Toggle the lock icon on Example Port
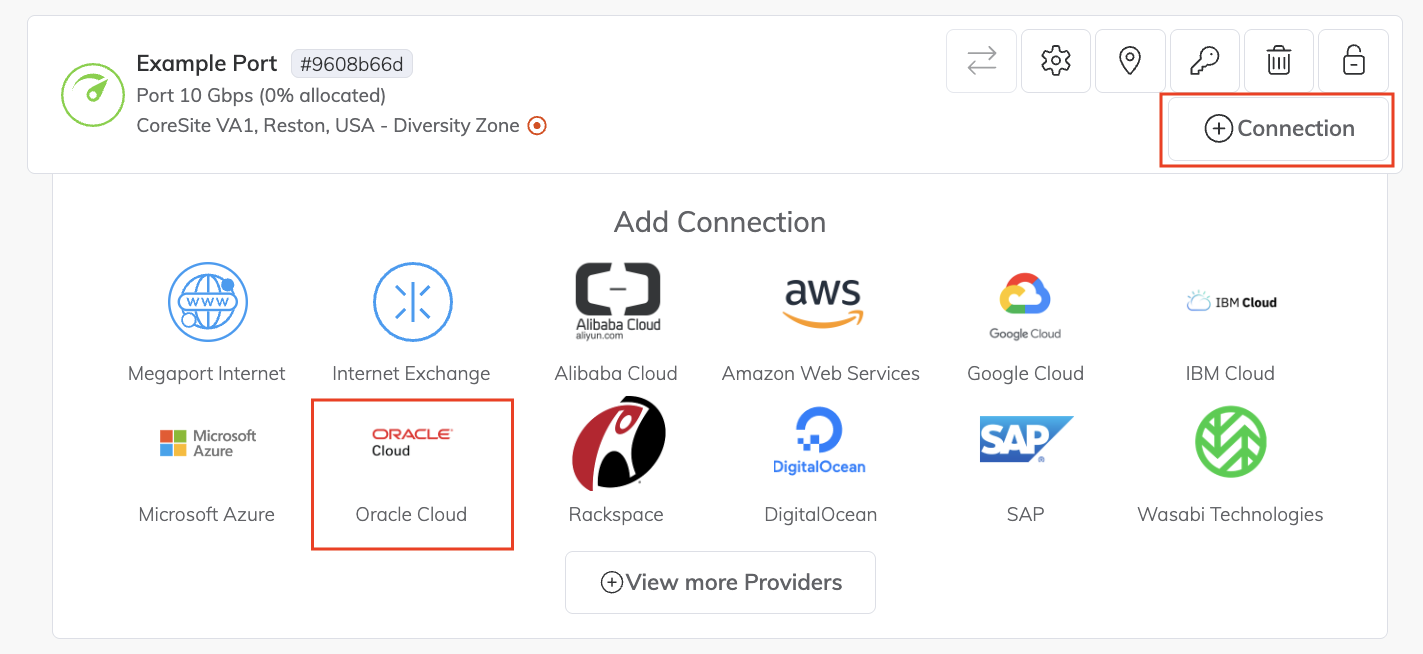Image resolution: width=1423 pixels, height=654 pixels. click(x=1353, y=60)
